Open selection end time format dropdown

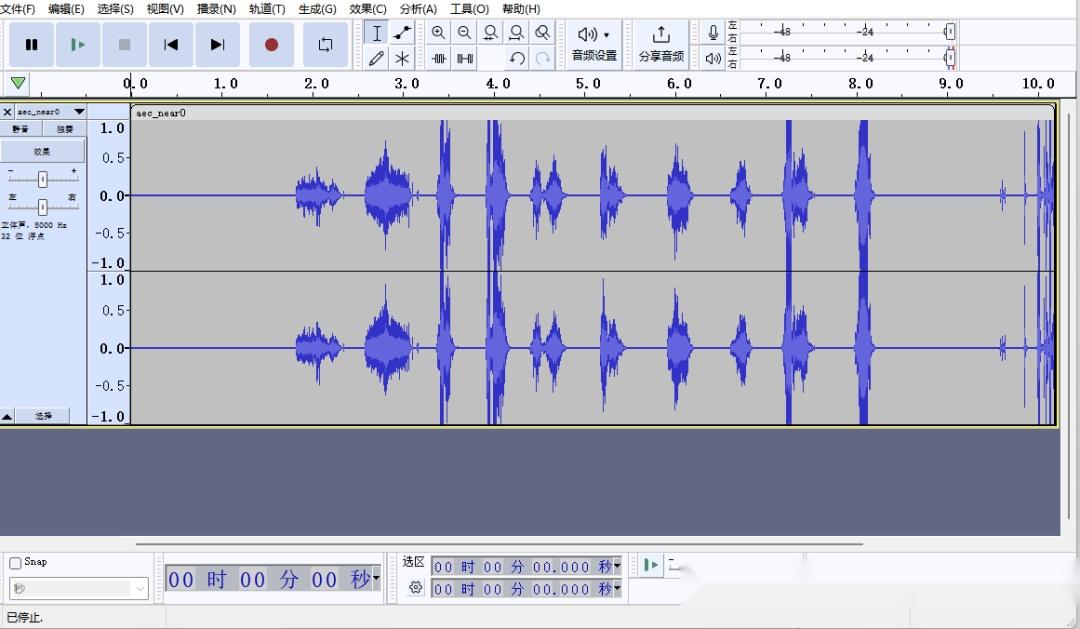point(617,589)
